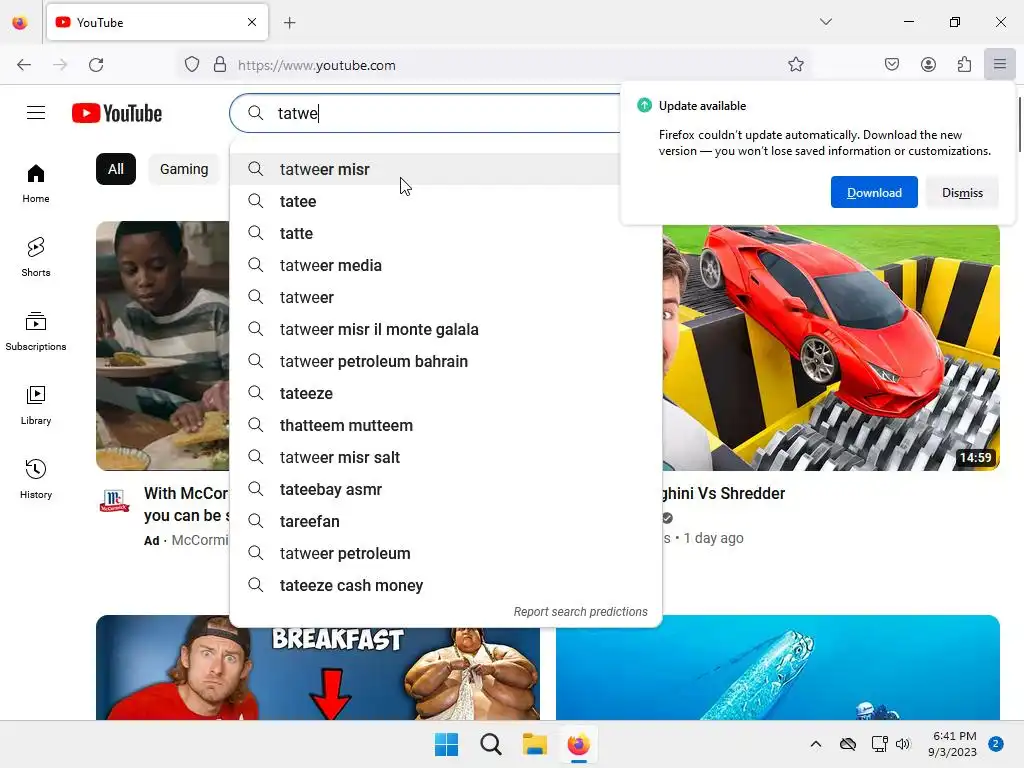Viewport: 1024px width, 768px height.
Task: Choose 'tatweer petroleum bahrain' suggestion
Action: 445,361
